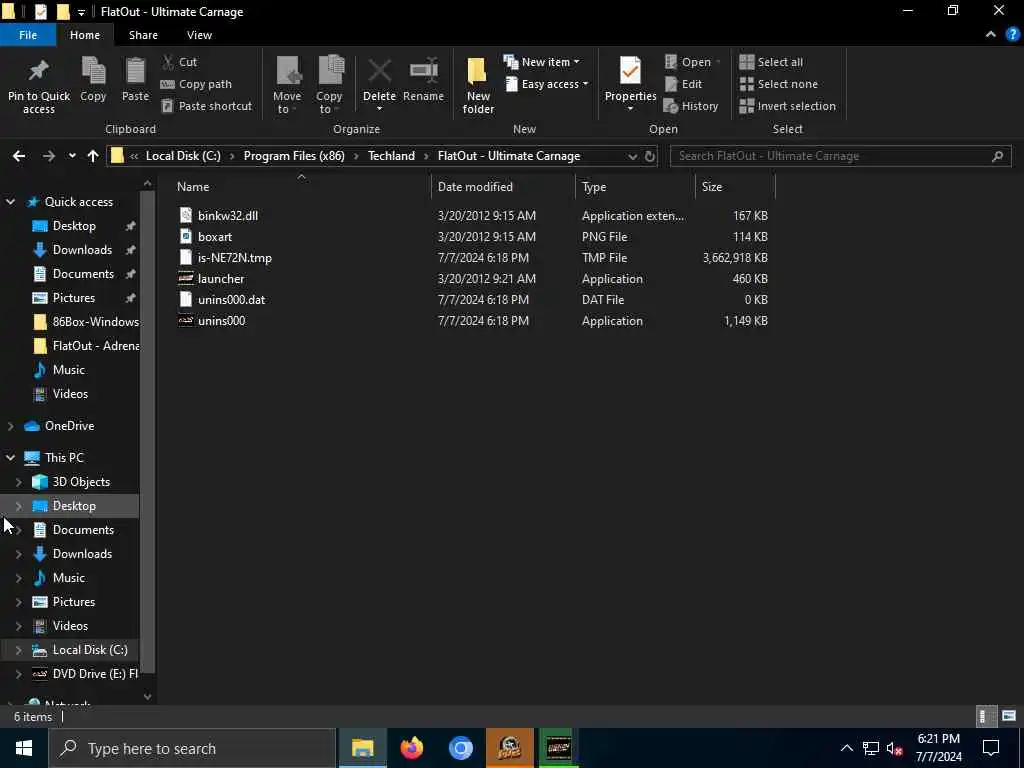Click the Paste clipboard icon
Screen dimensions: 1024x768
point(135,71)
